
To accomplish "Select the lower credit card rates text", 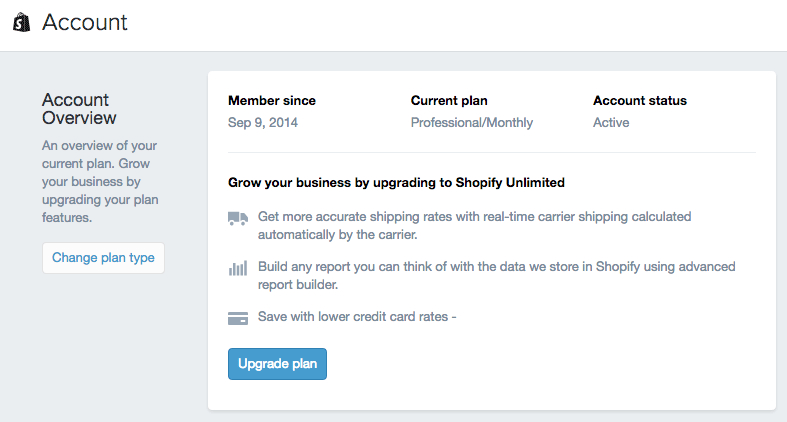I will tap(357, 317).
